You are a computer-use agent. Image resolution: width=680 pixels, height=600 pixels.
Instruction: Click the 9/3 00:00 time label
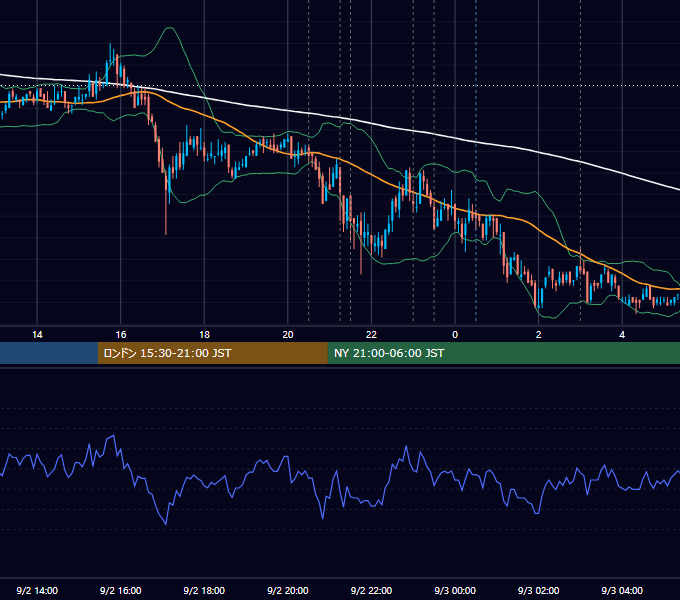coord(455,590)
